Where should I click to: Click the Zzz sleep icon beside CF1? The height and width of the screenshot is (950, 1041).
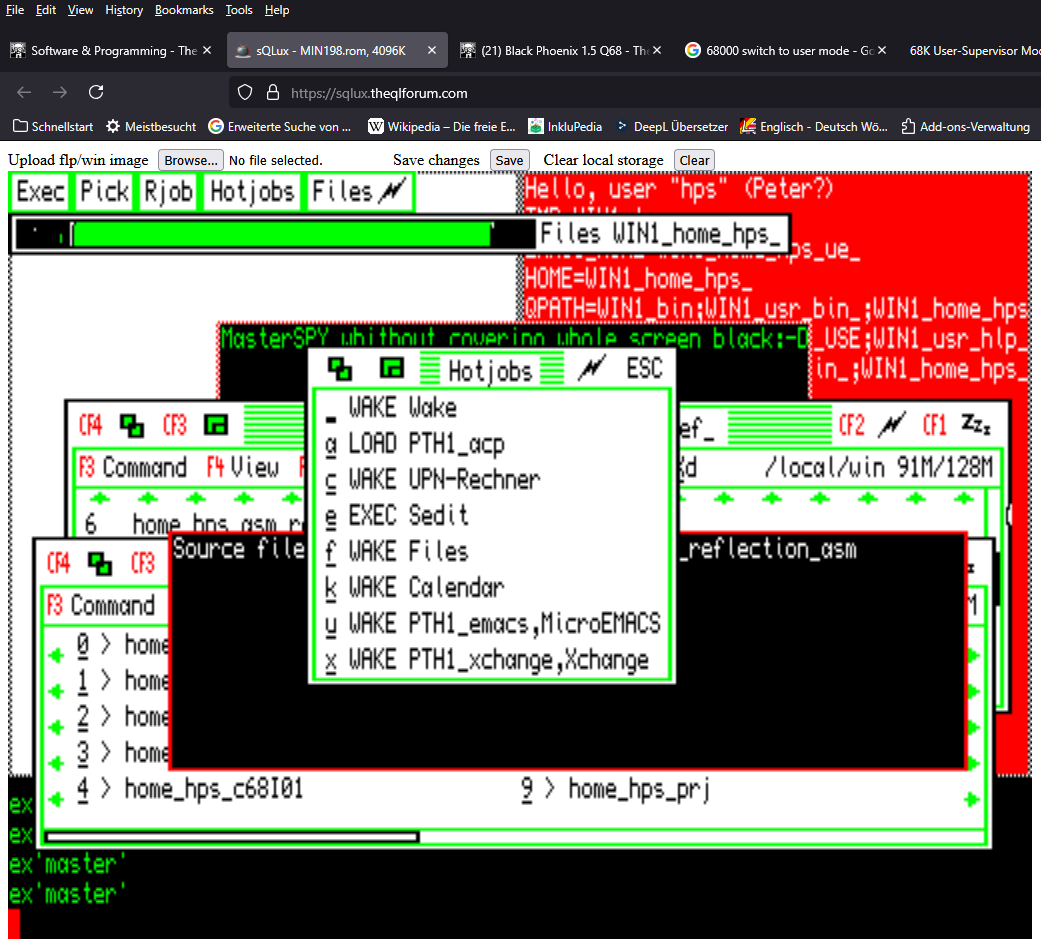pyautogui.click(x=976, y=424)
